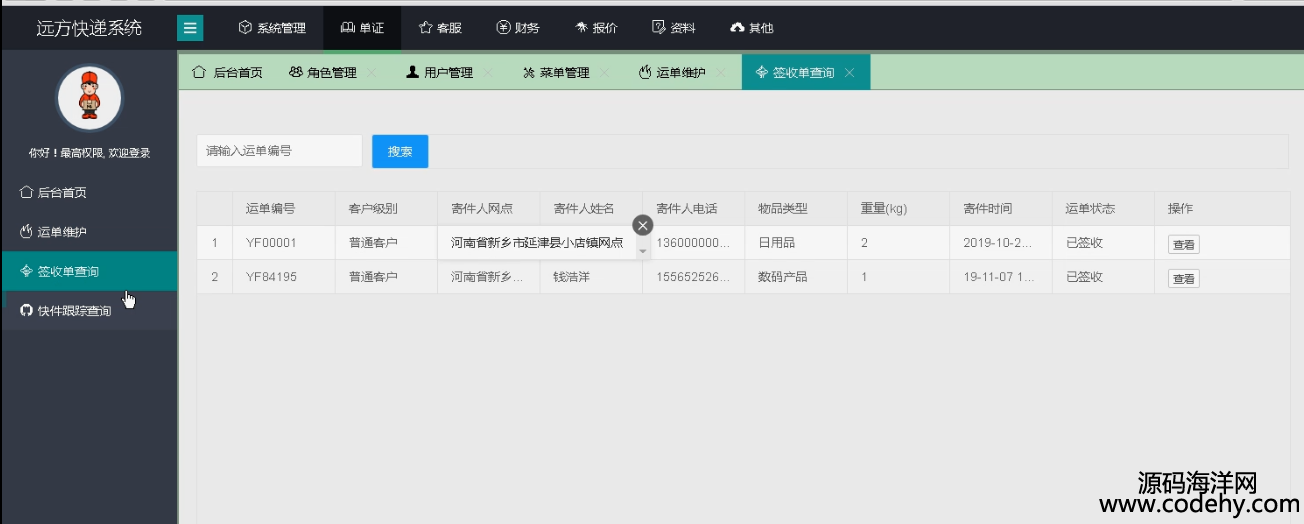
Task: Open the 客服 top menu
Action: tap(440, 28)
